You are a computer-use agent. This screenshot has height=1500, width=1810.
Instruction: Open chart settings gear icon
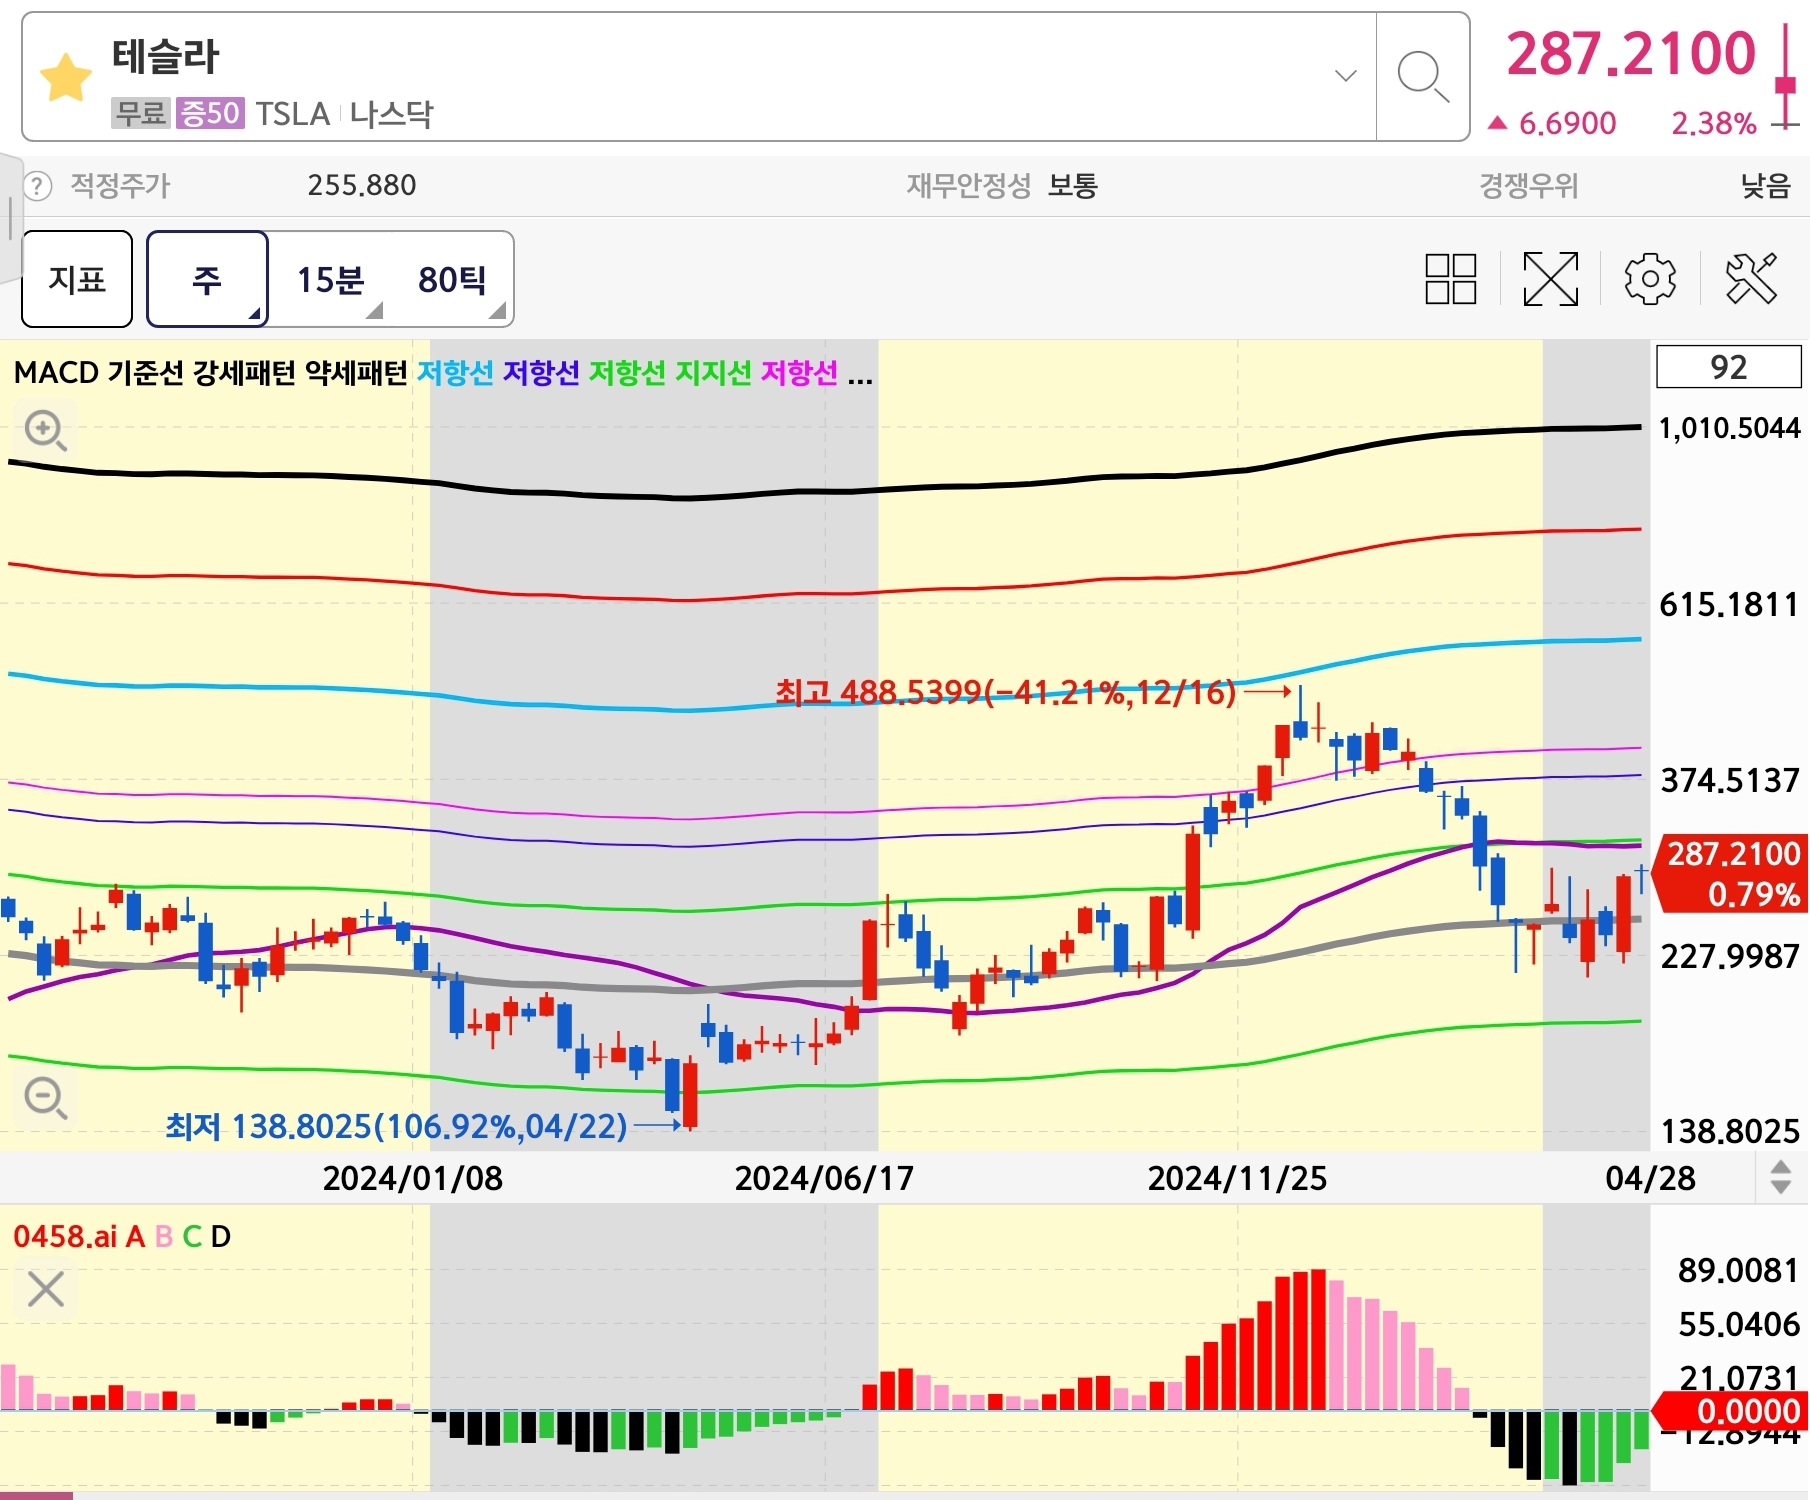pyautogui.click(x=1650, y=278)
